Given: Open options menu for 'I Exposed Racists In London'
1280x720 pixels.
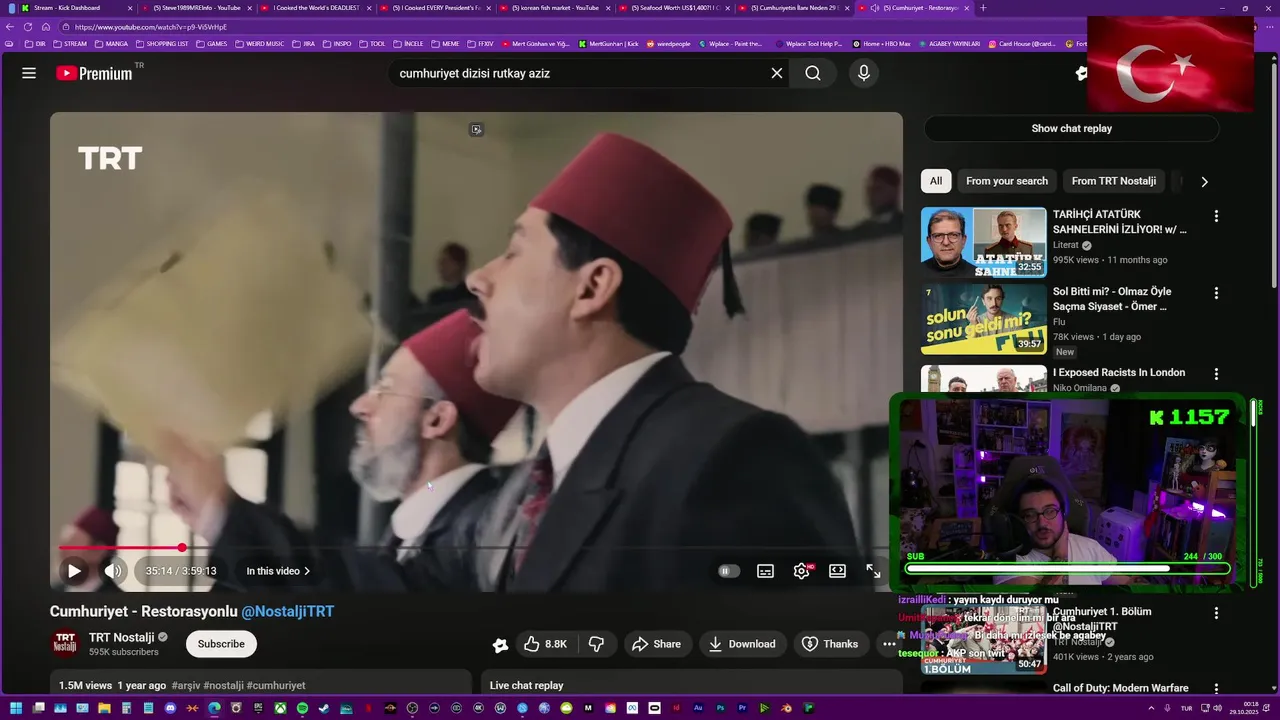Looking at the screenshot, I should click(1216, 374).
